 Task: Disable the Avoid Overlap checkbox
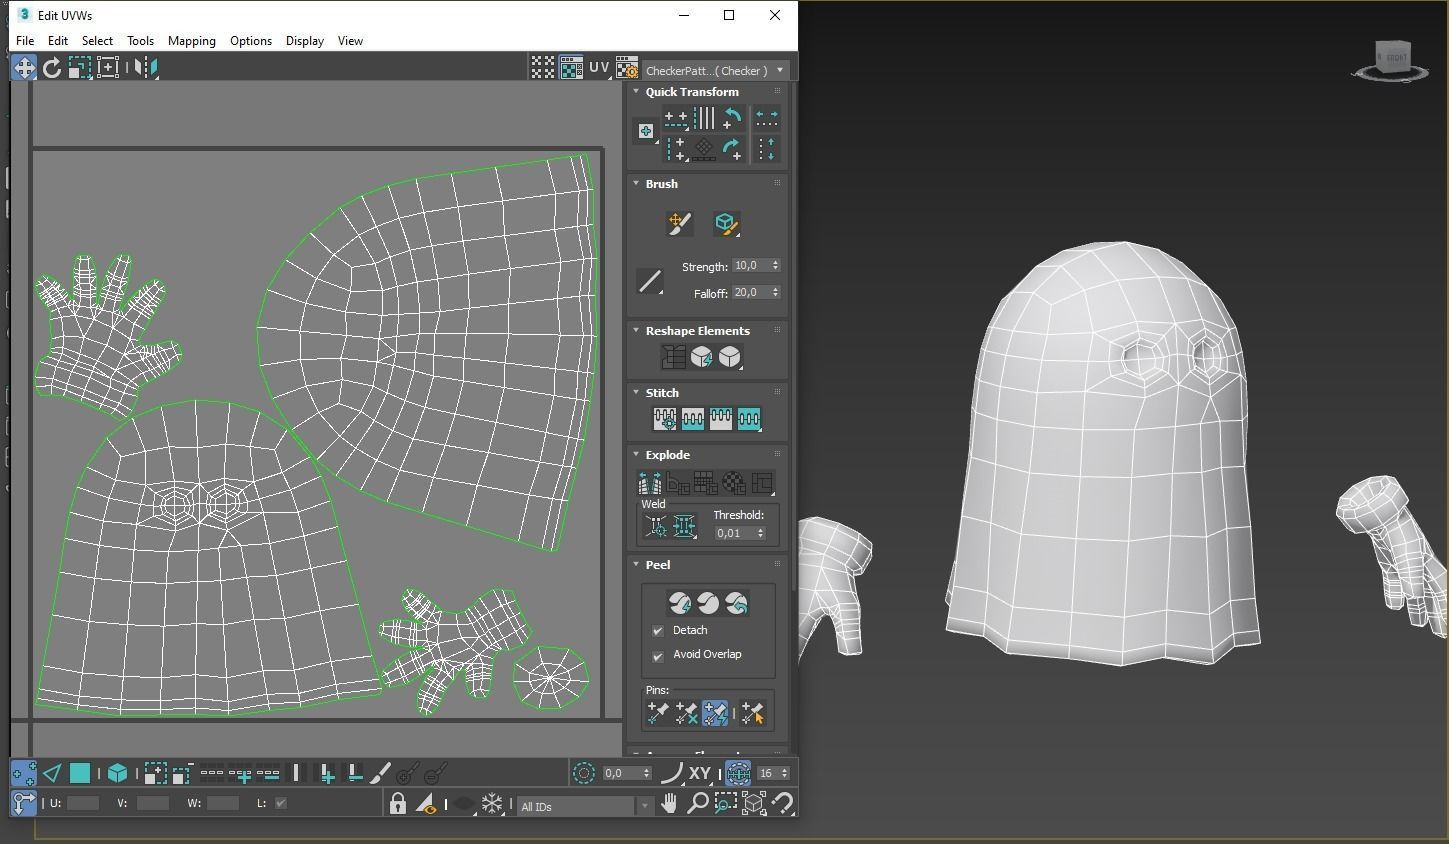658,655
